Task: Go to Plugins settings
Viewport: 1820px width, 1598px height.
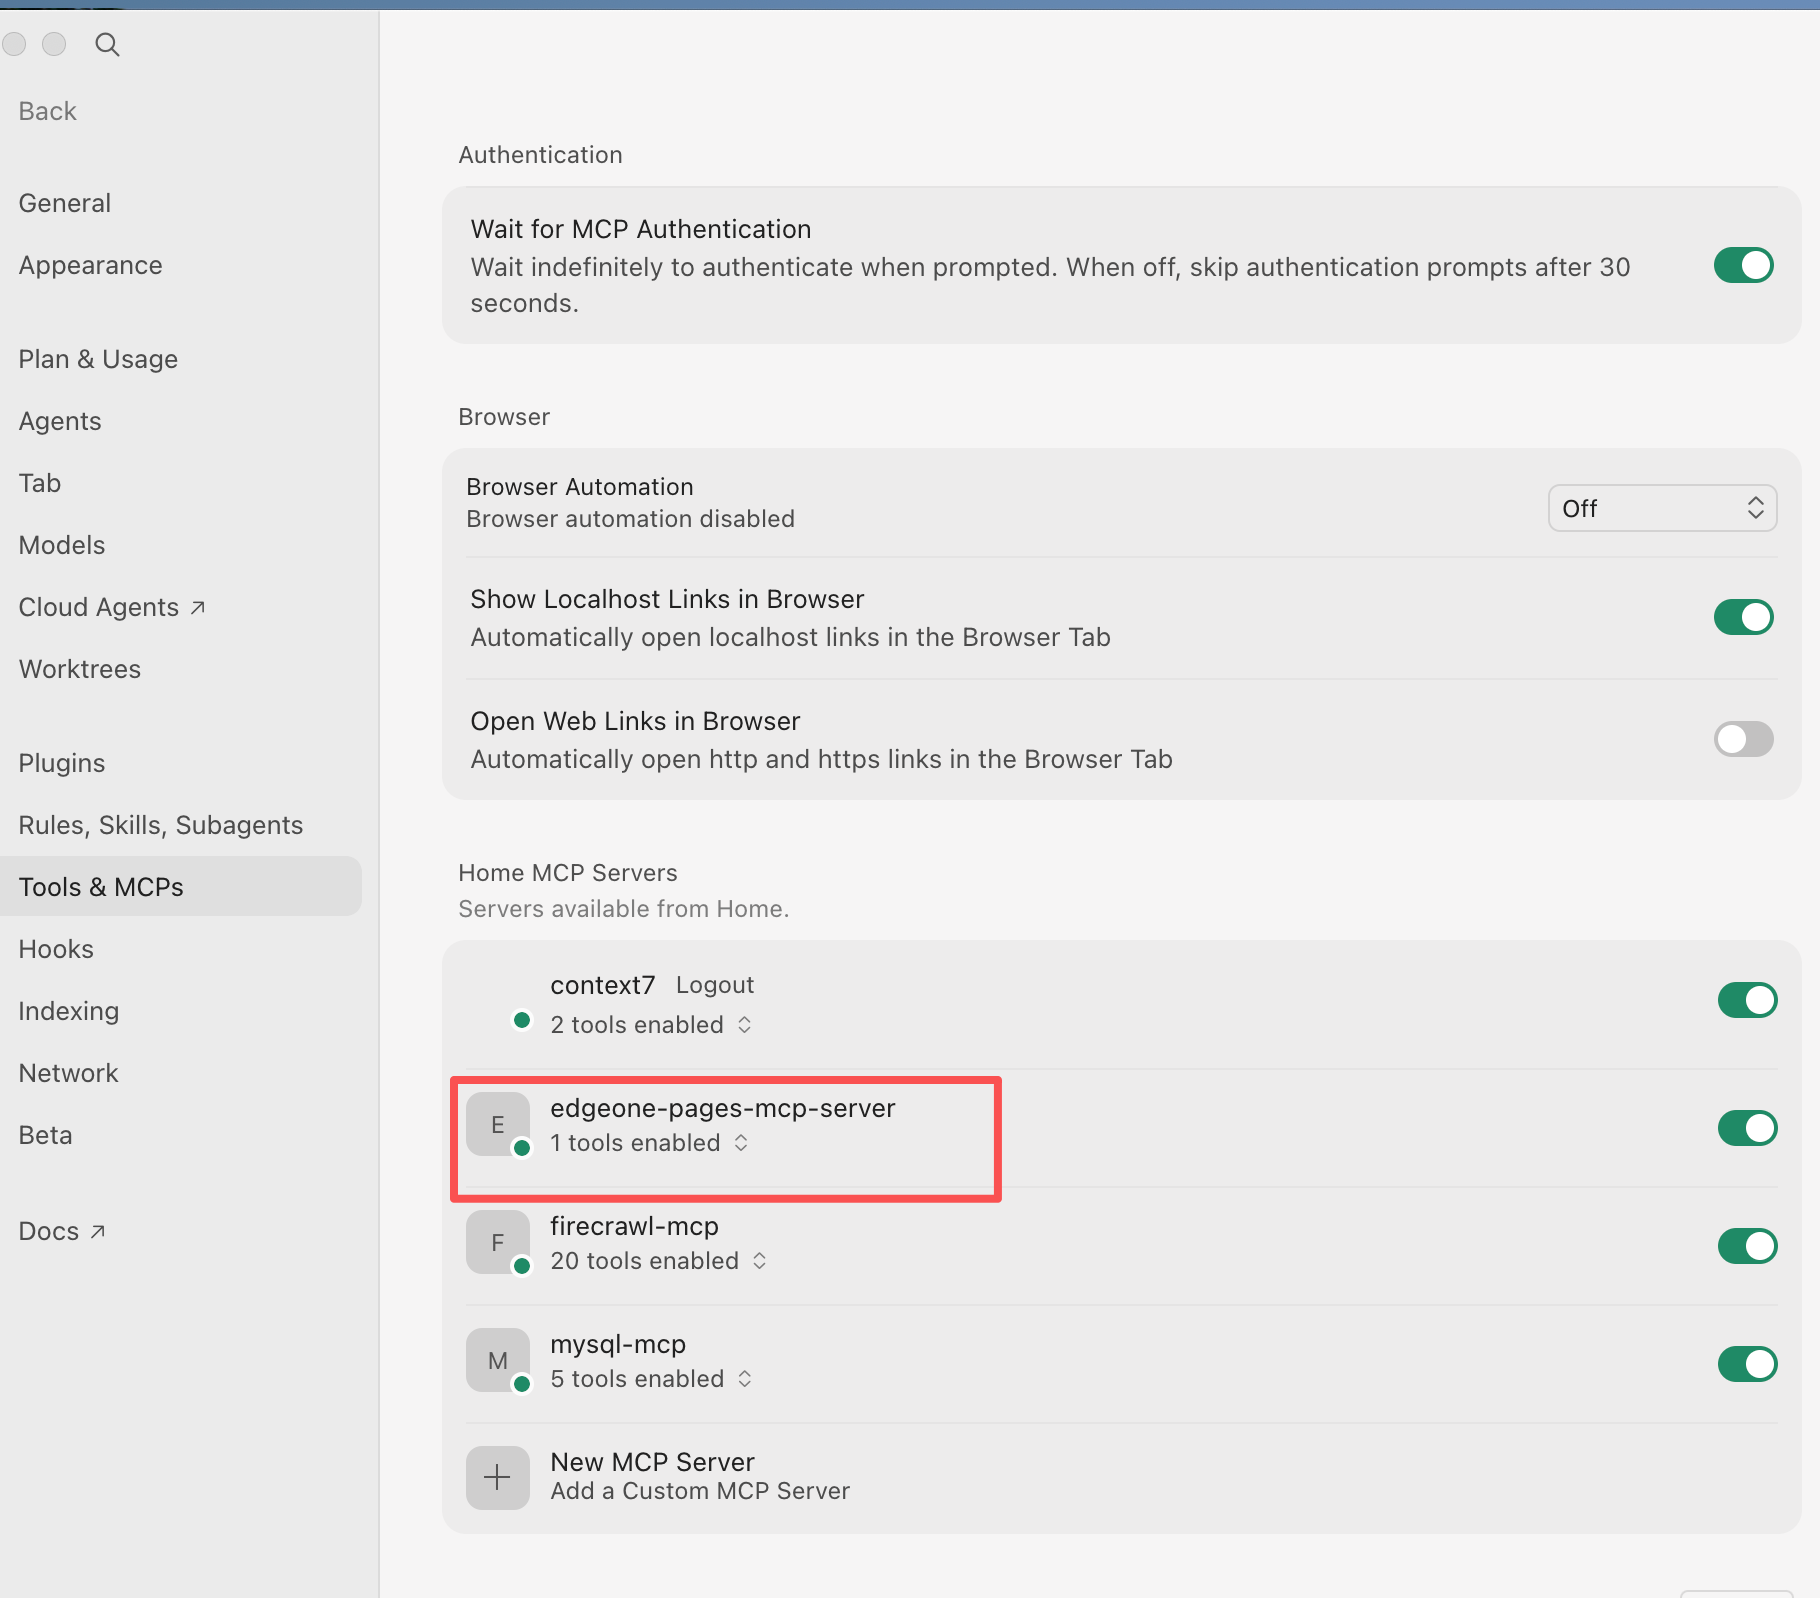Action: 62,763
